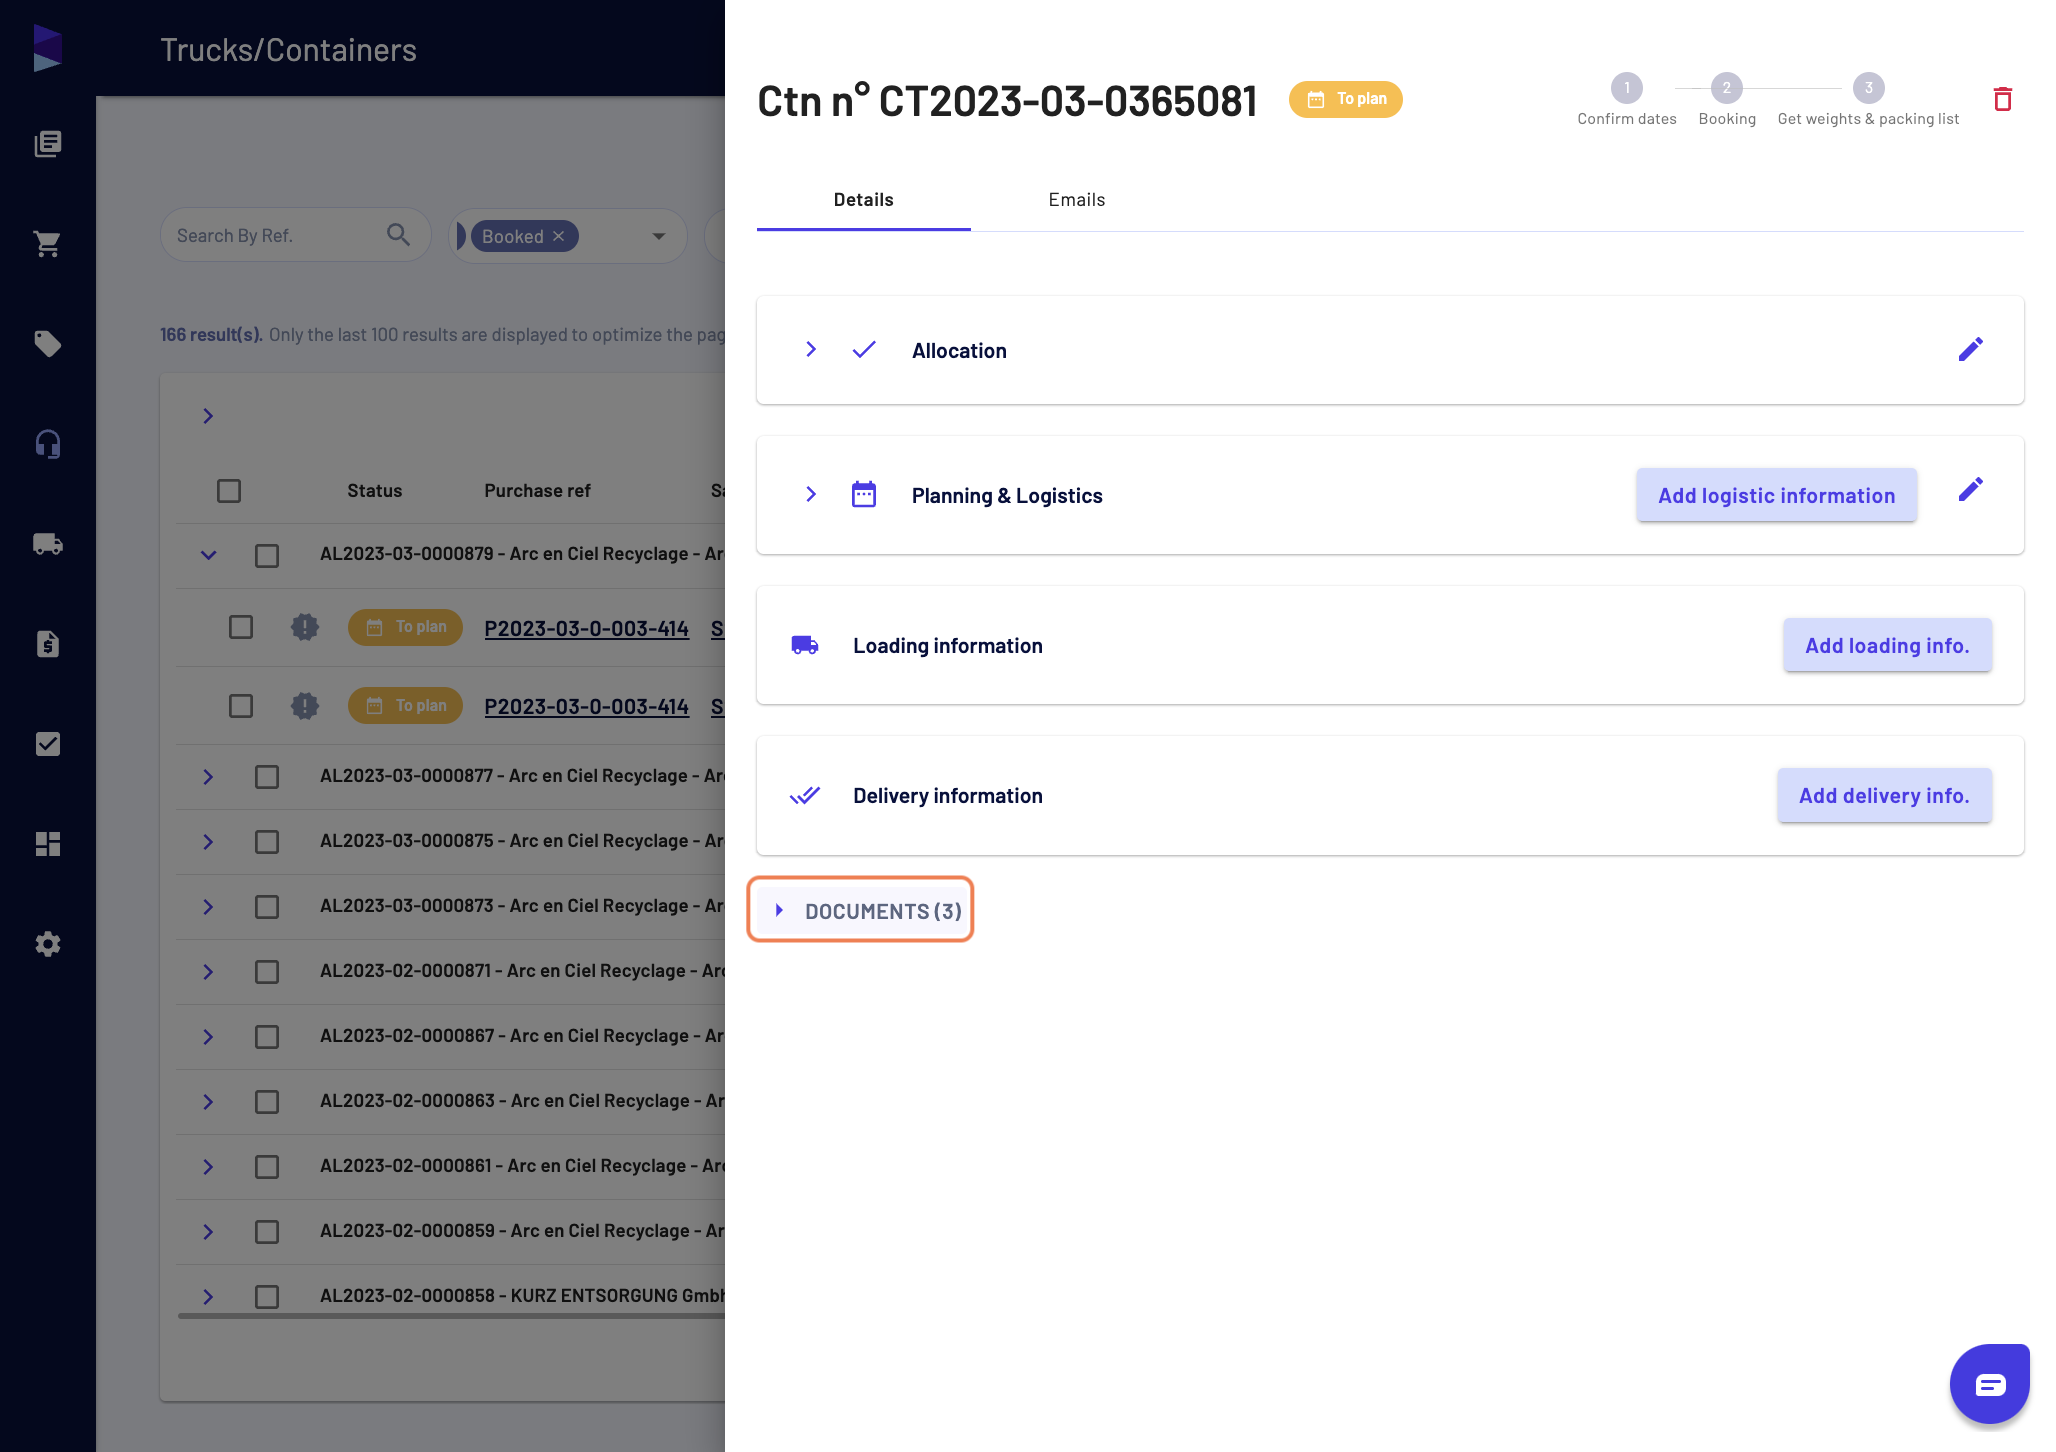This screenshot has width=2056, height=1452.
Task: Open first P2023-03-0-003-414 purchase link
Action: click(x=586, y=628)
